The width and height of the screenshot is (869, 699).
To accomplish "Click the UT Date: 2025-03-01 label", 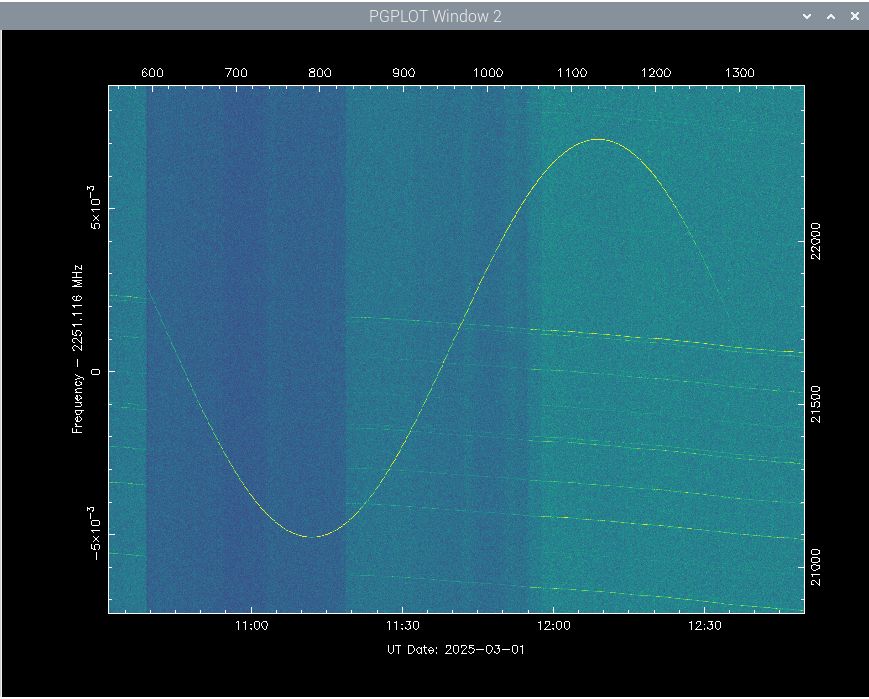I will [455, 649].
